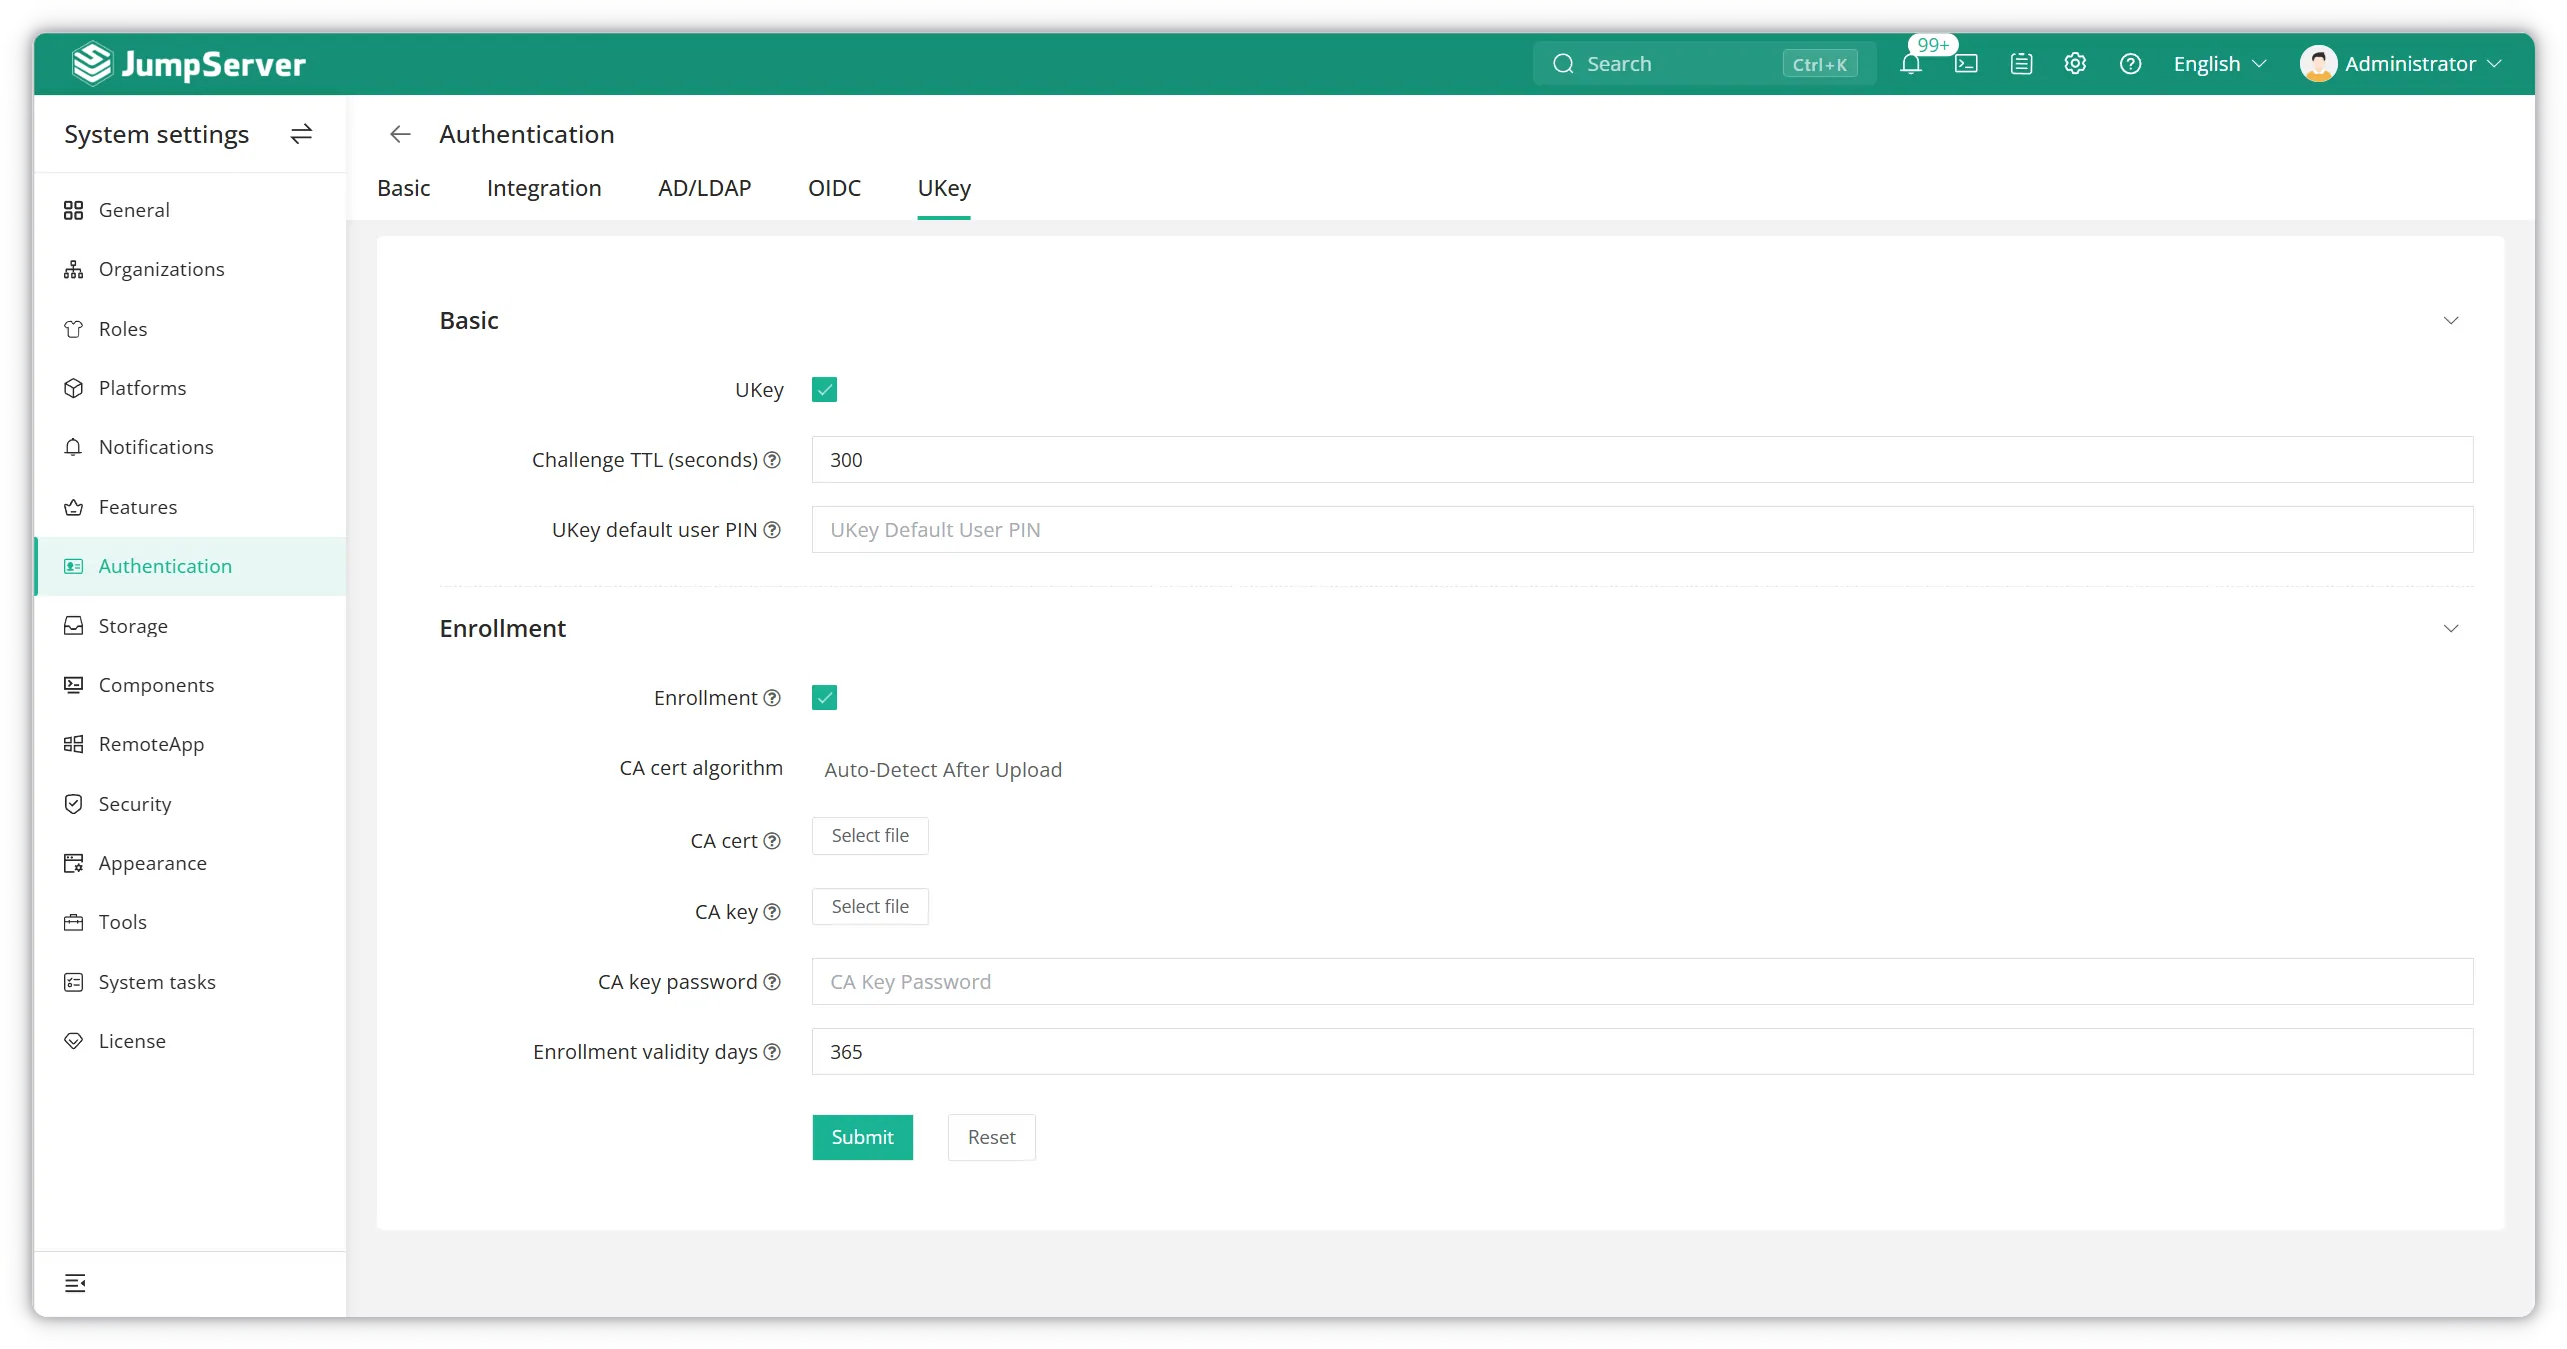Open the notifications bell icon
This screenshot has width=2567, height=1349.
pyautogui.click(x=1910, y=64)
